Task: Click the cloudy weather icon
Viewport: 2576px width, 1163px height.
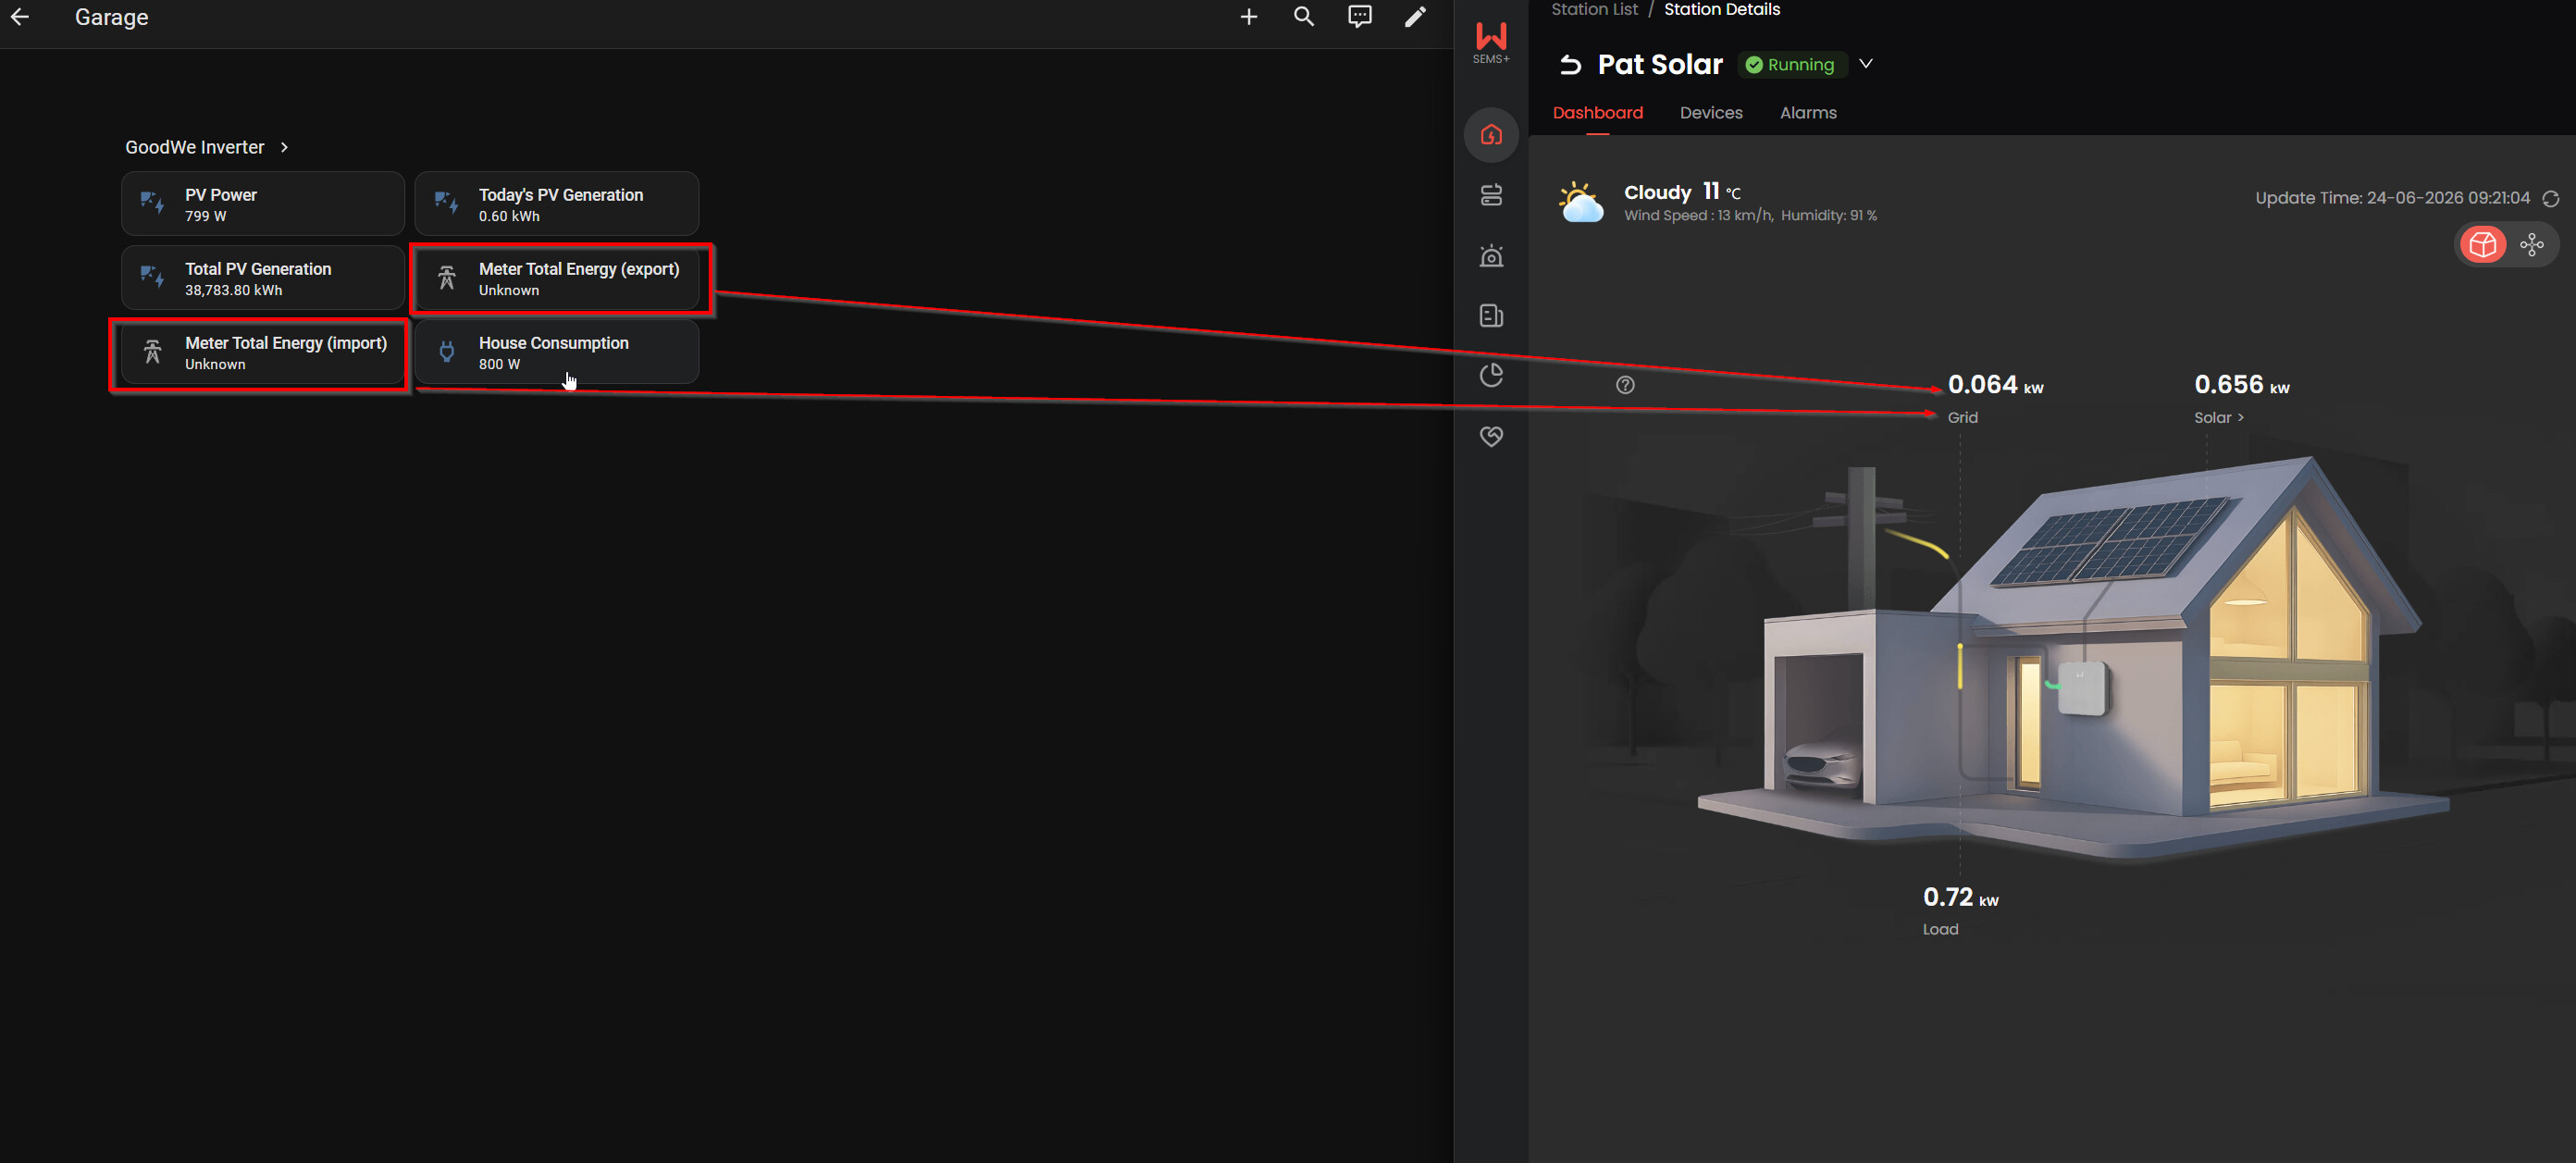Action: pos(1581,202)
